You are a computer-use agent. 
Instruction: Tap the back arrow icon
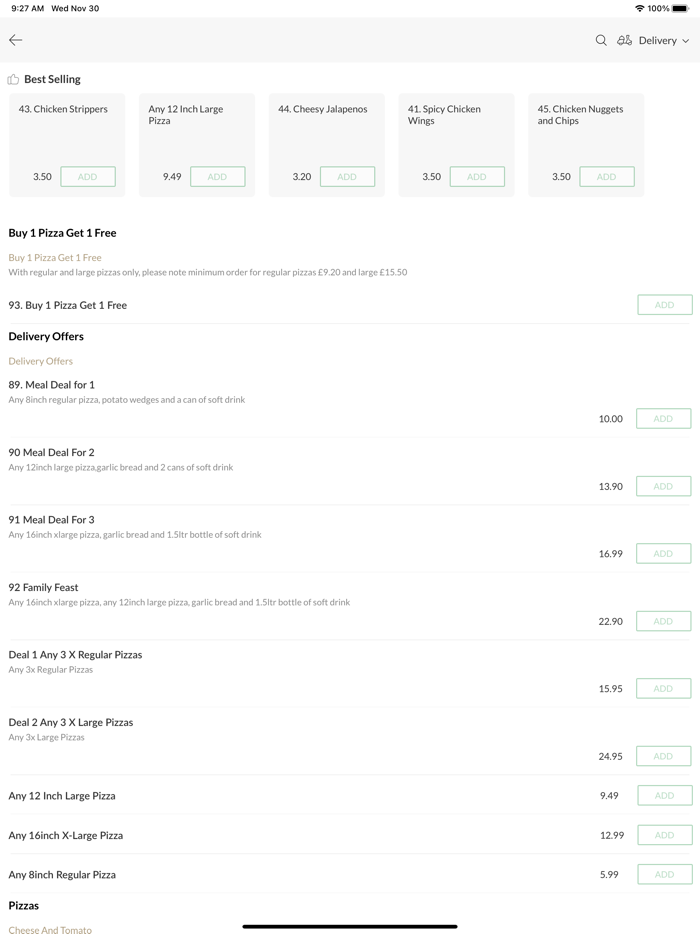pos(16,40)
